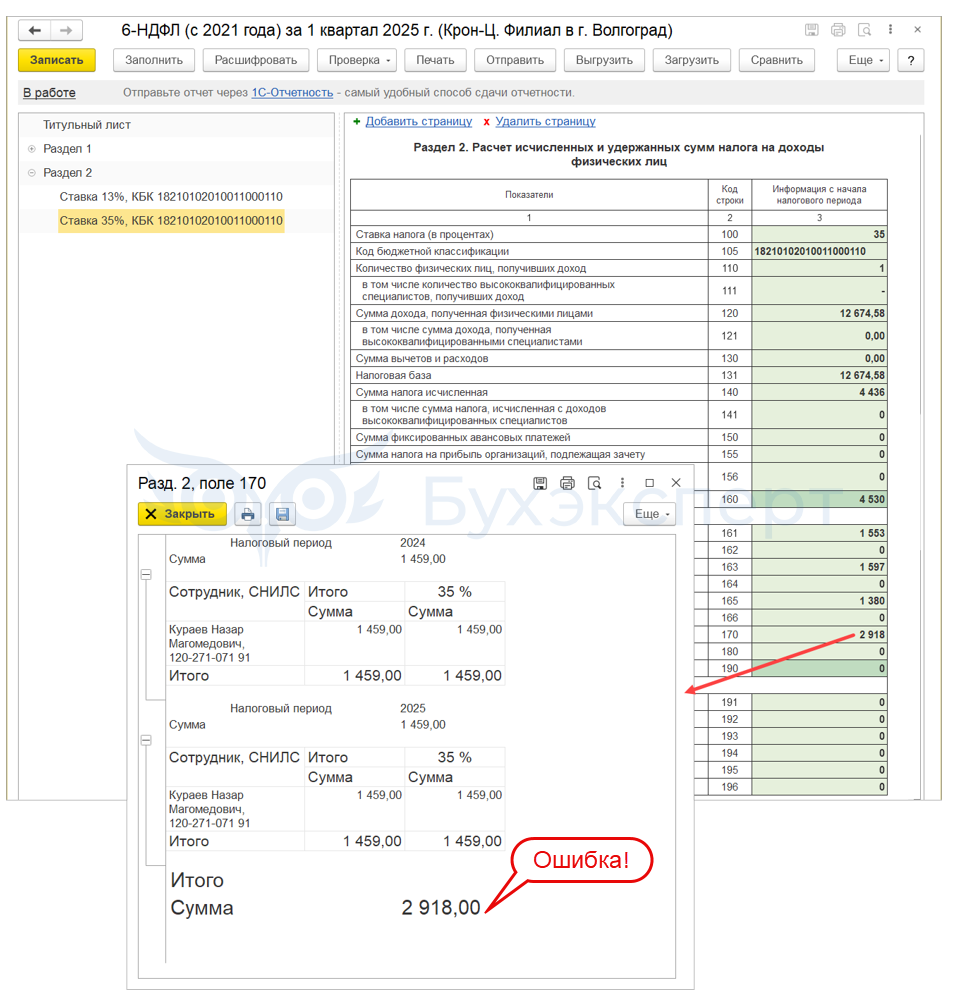Open the three-dot menu in main header
This screenshot has width=977, height=995.
point(891,30)
